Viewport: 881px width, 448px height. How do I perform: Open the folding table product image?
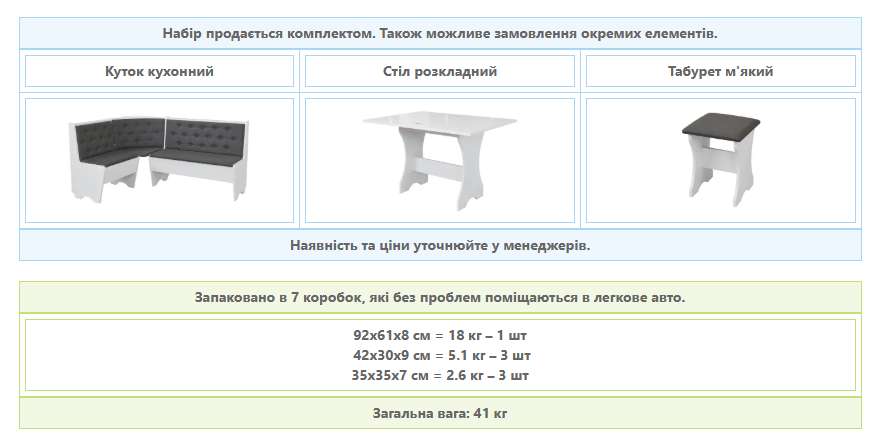pyautogui.click(x=440, y=160)
